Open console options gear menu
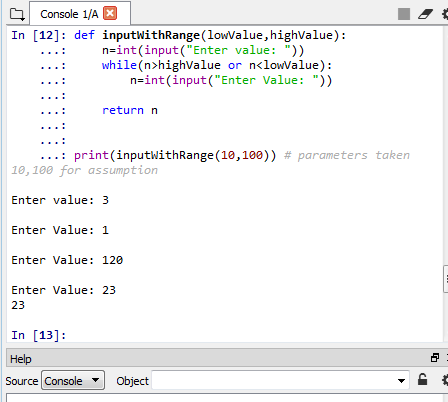This screenshot has height=402, width=448. (445, 14)
